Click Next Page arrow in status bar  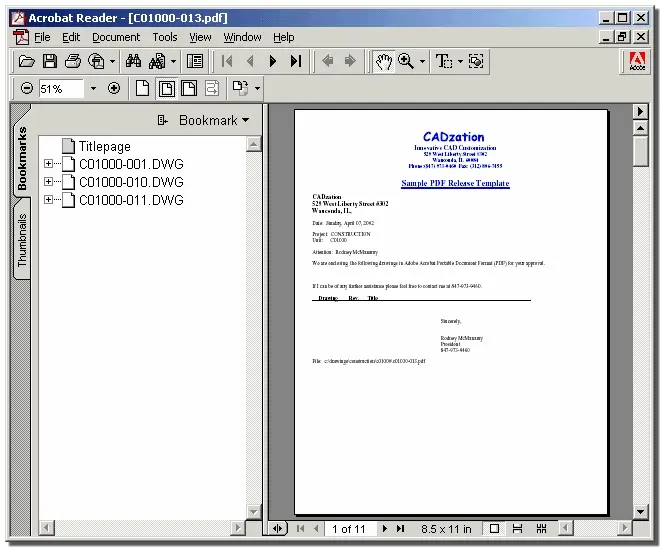tap(384, 528)
